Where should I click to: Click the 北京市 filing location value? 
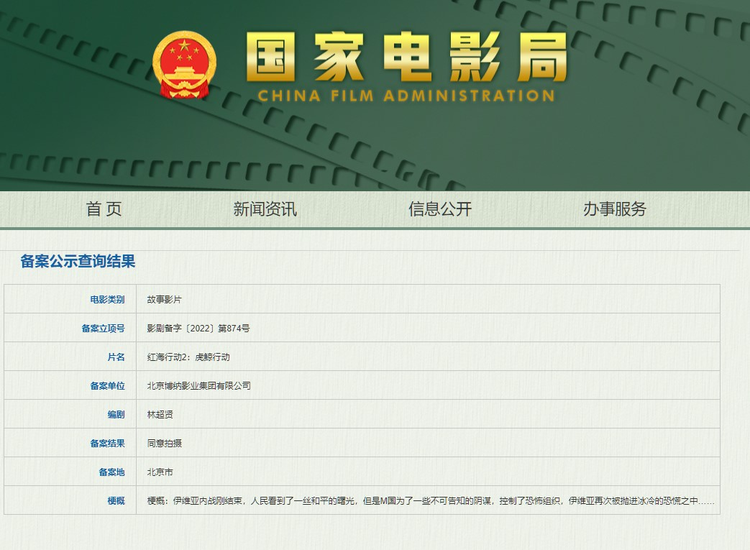click(160, 472)
